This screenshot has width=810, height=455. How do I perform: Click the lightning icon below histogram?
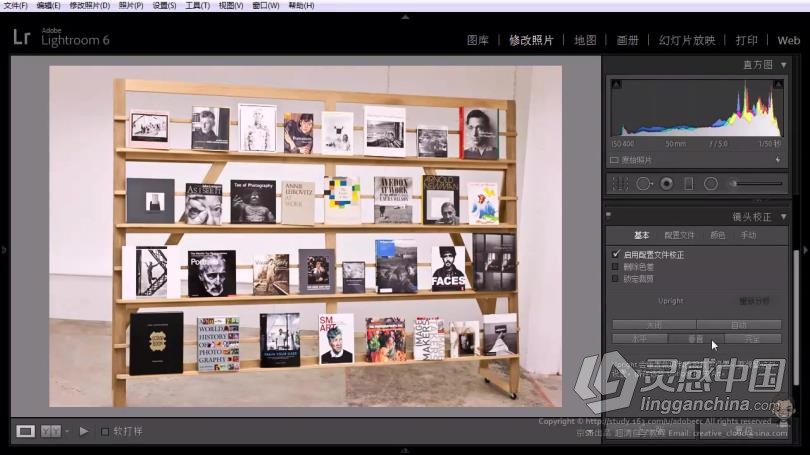(778, 160)
